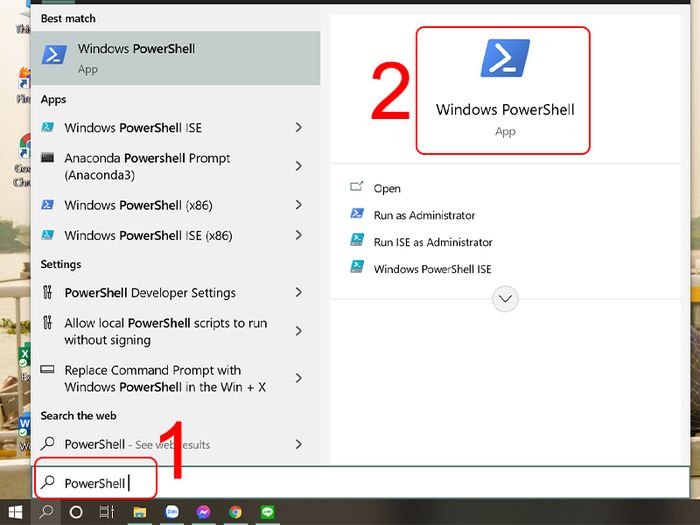This screenshot has width=700, height=525.
Task: Open Allow local PowerShell scripts without signing
Action: click(x=175, y=331)
